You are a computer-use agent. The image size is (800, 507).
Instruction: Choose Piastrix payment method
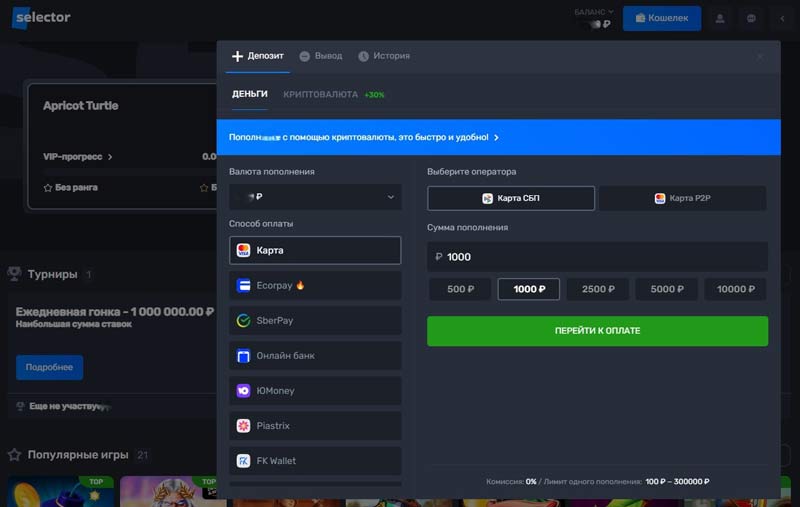(314, 426)
